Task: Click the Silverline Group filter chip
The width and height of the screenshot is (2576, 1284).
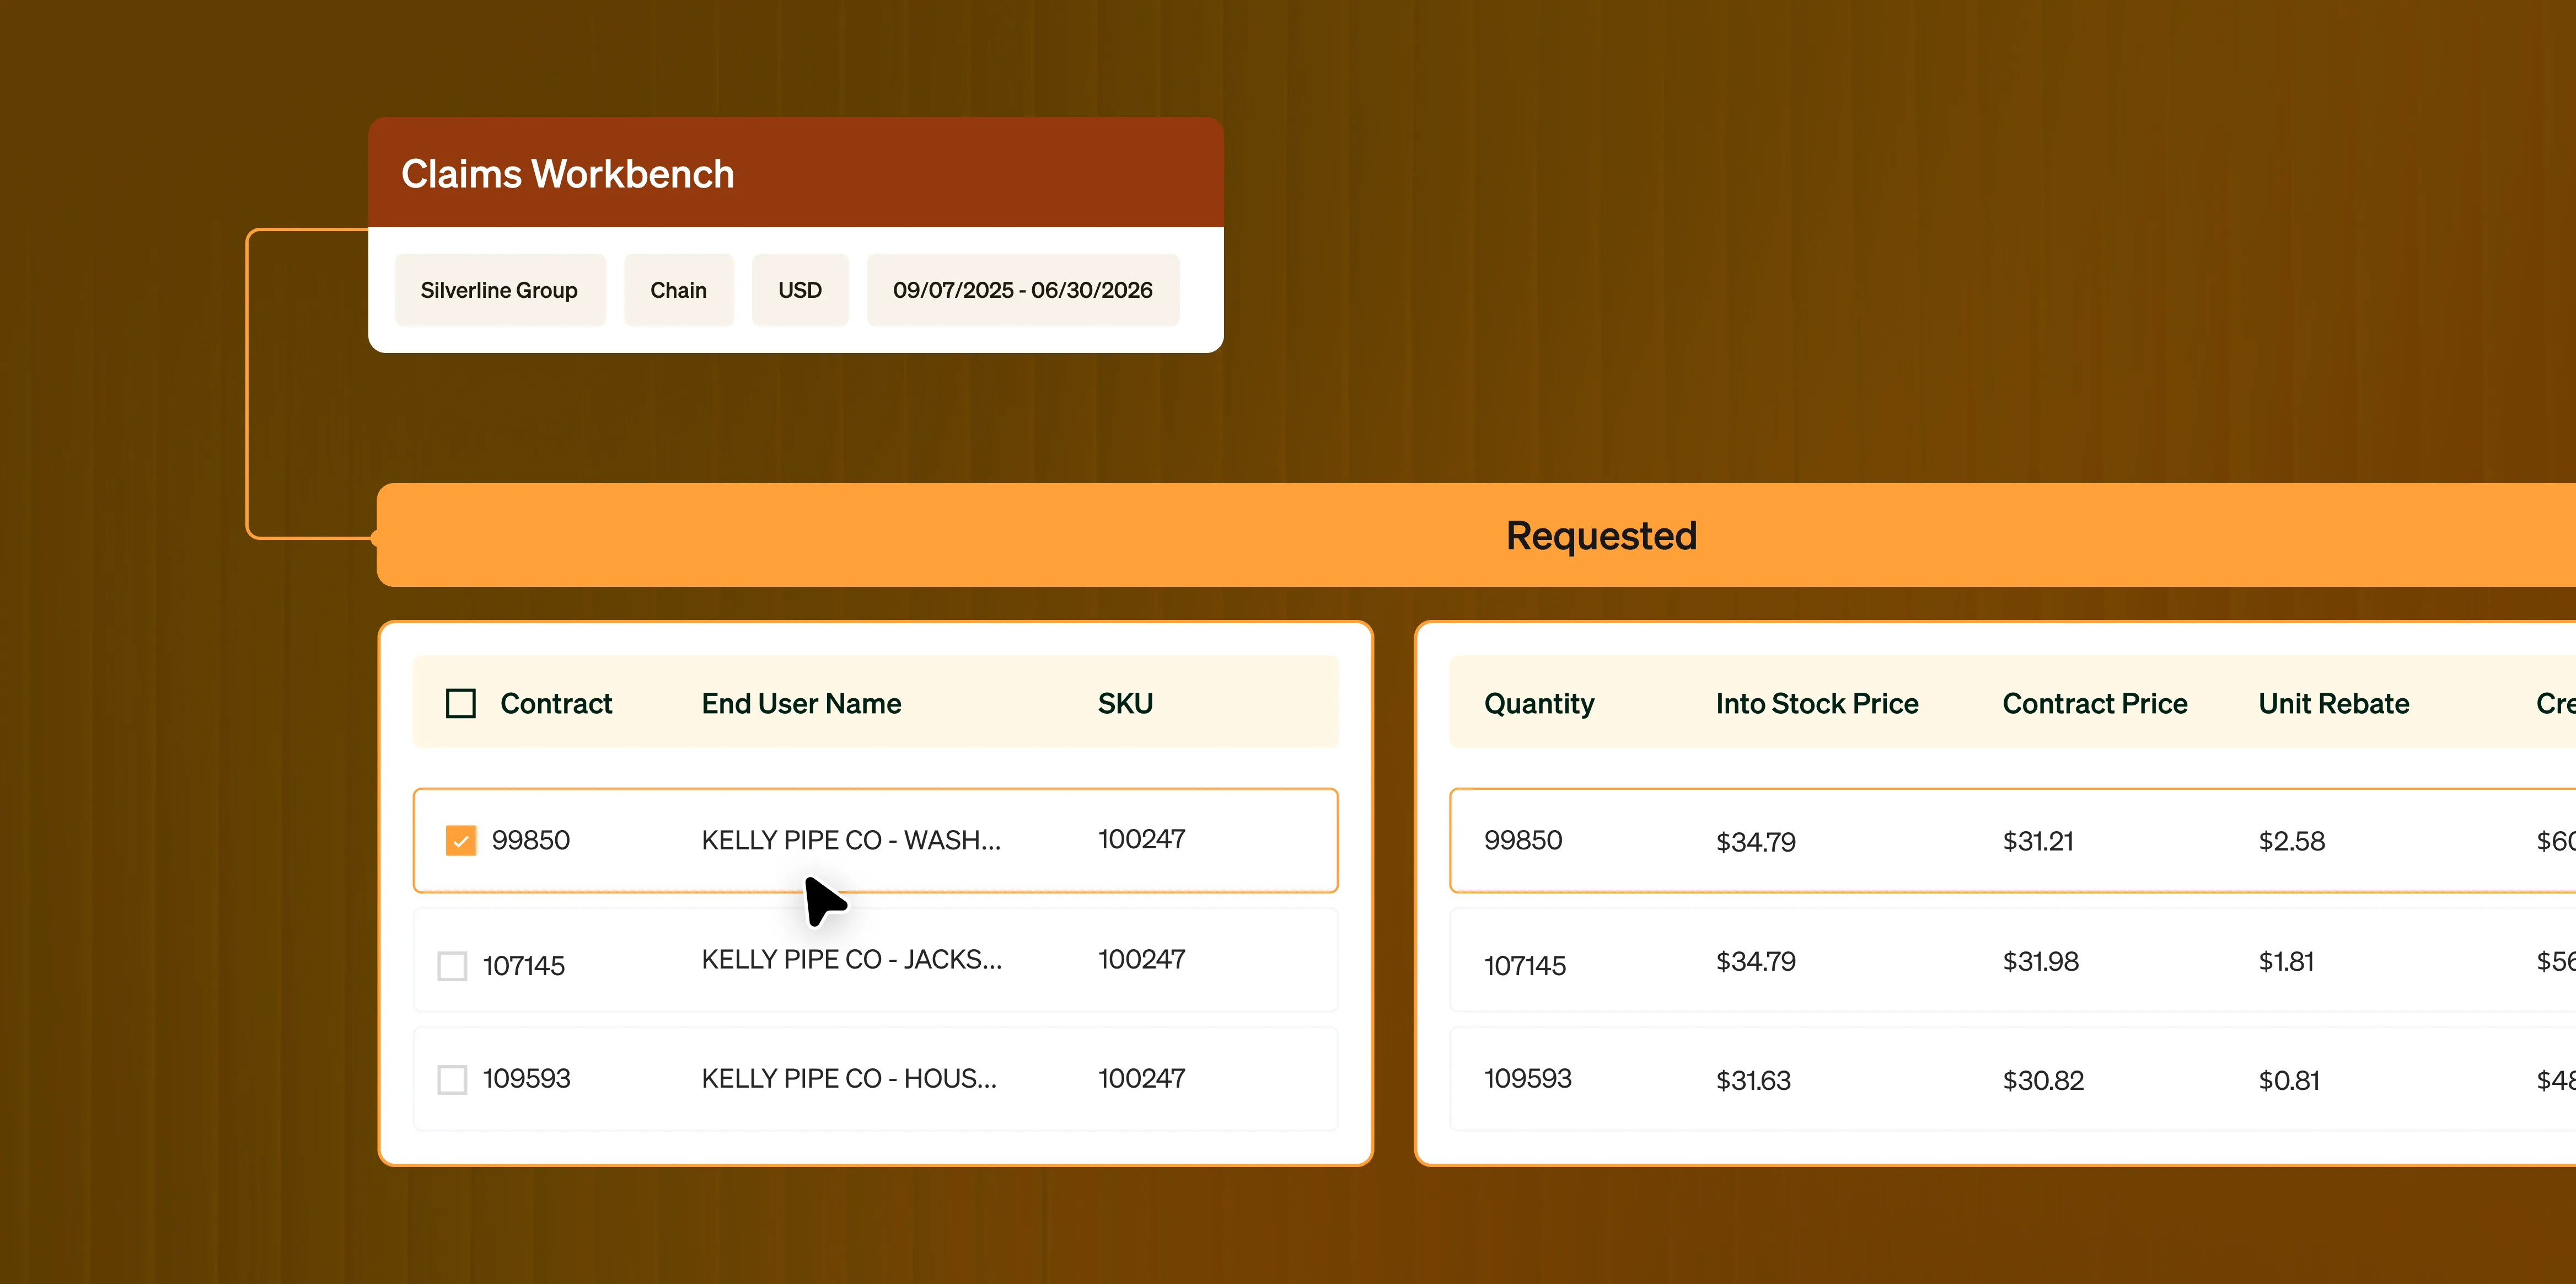Action: (499, 290)
